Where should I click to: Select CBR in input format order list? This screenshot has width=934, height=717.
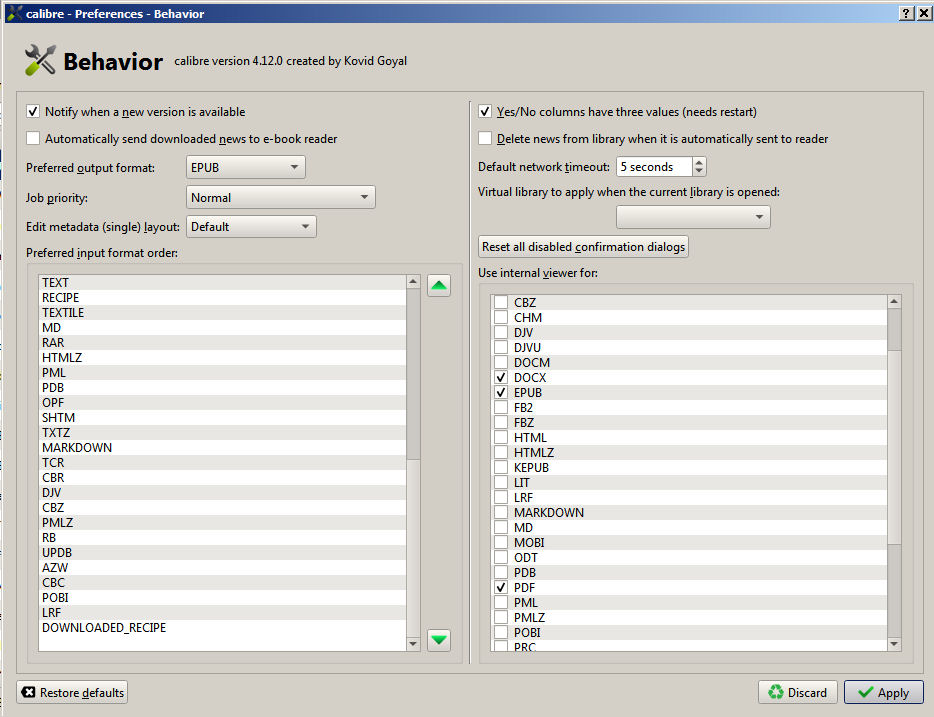(222, 478)
